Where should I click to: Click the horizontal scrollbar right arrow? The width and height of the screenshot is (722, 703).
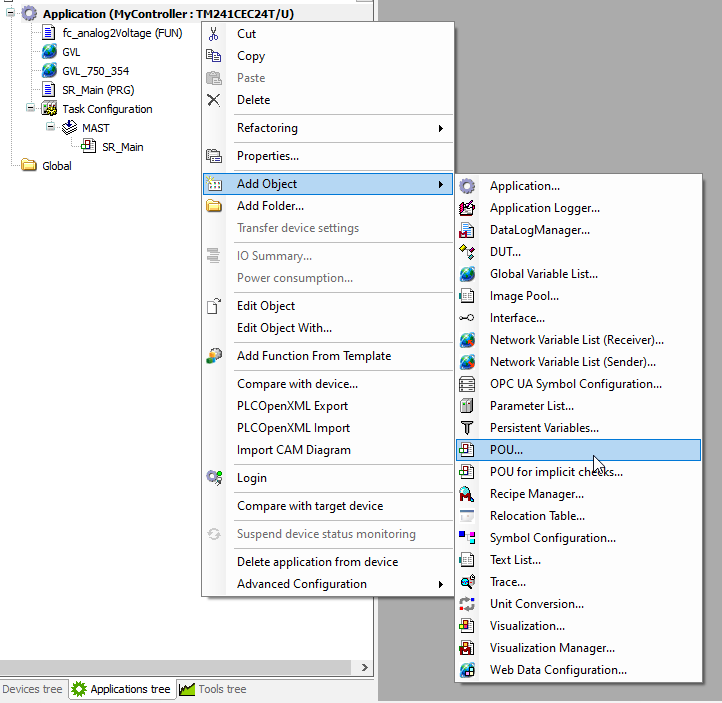point(365,667)
